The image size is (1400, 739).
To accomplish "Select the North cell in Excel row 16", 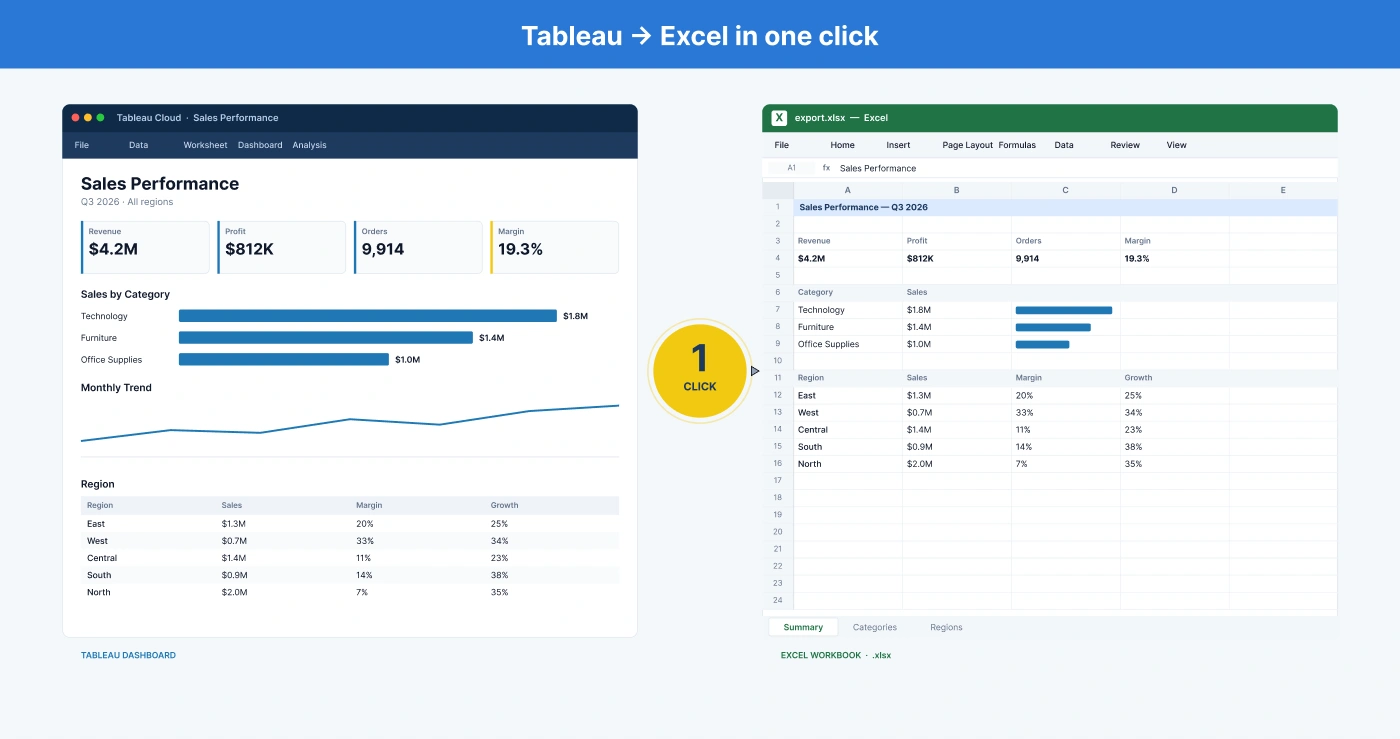I will [848, 464].
